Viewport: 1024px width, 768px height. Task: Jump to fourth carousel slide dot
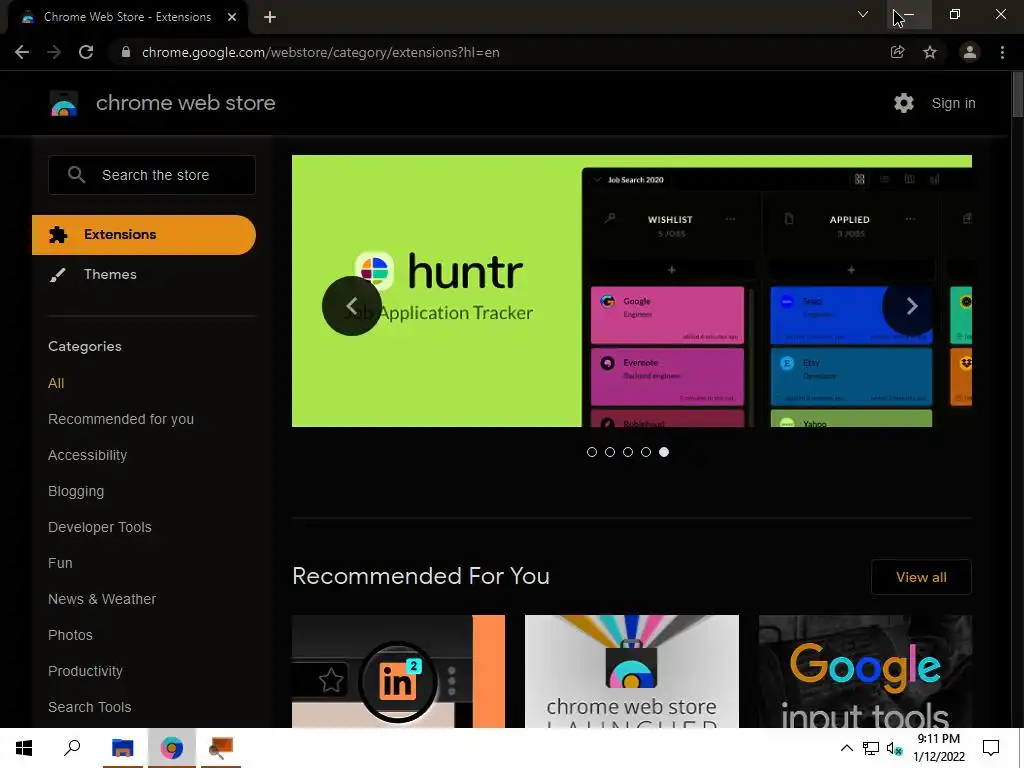[646, 452]
